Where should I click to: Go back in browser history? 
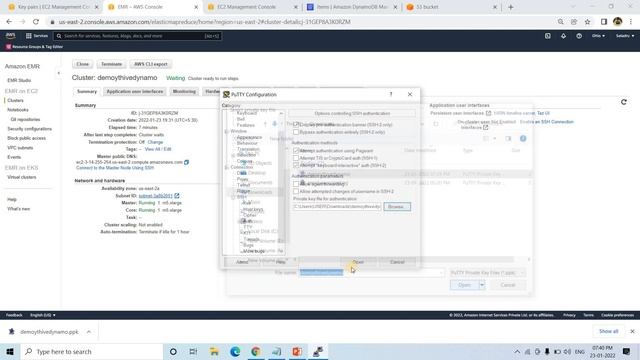point(9,22)
